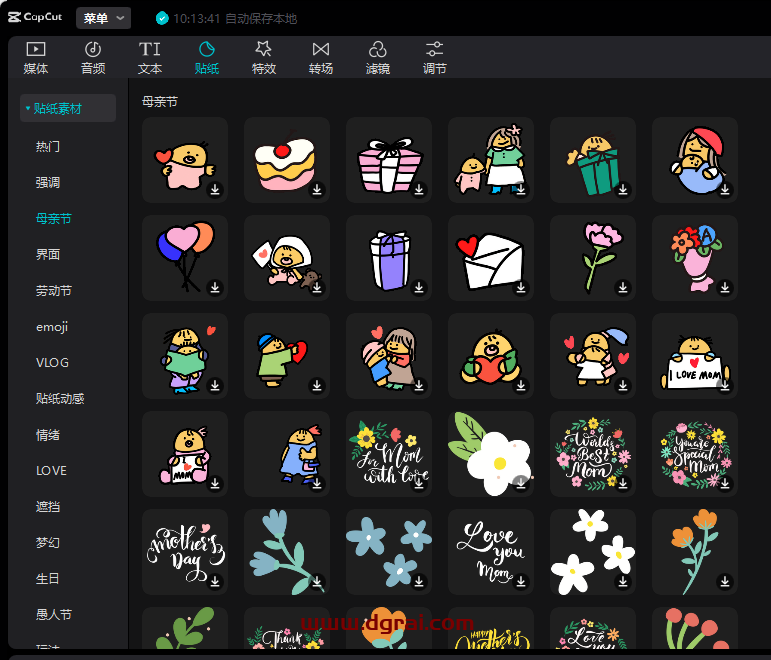Download the strawberry cake sticker
This screenshot has width=771, height=660.
coord(317,190)
